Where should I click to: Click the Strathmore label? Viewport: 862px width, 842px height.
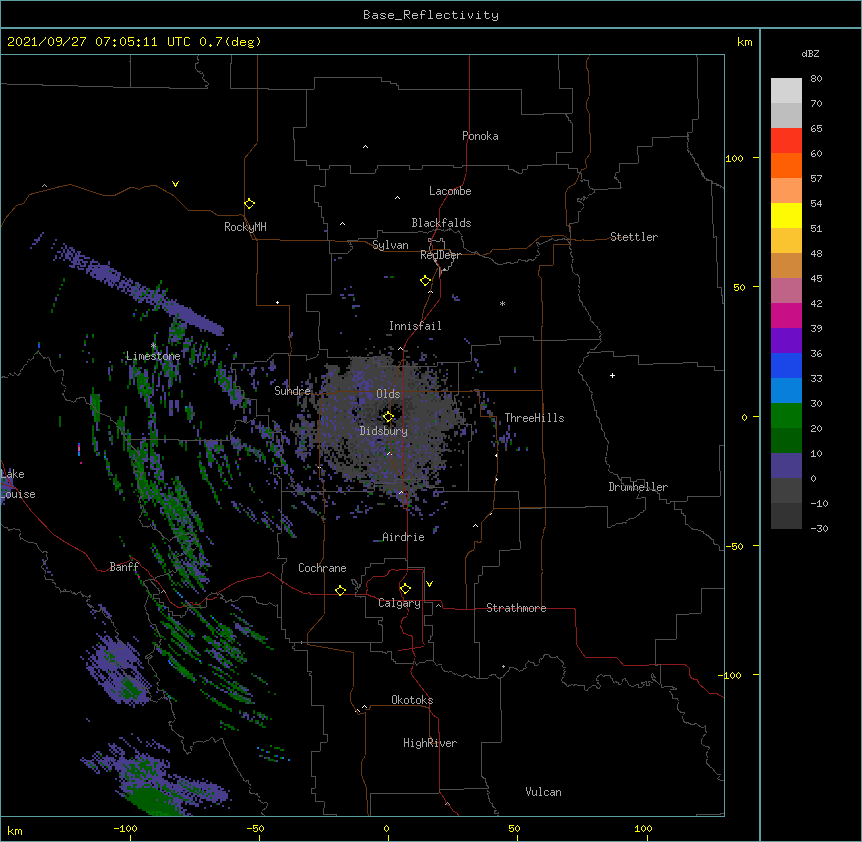[516, 608]
